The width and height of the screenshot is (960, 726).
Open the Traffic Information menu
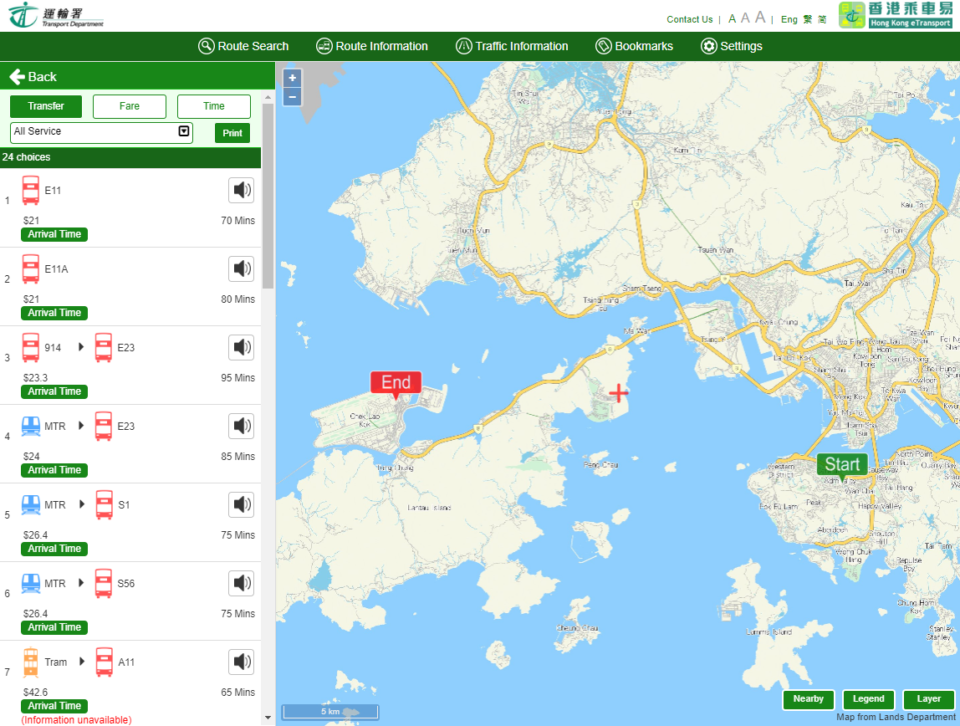(x=512, y=46)
